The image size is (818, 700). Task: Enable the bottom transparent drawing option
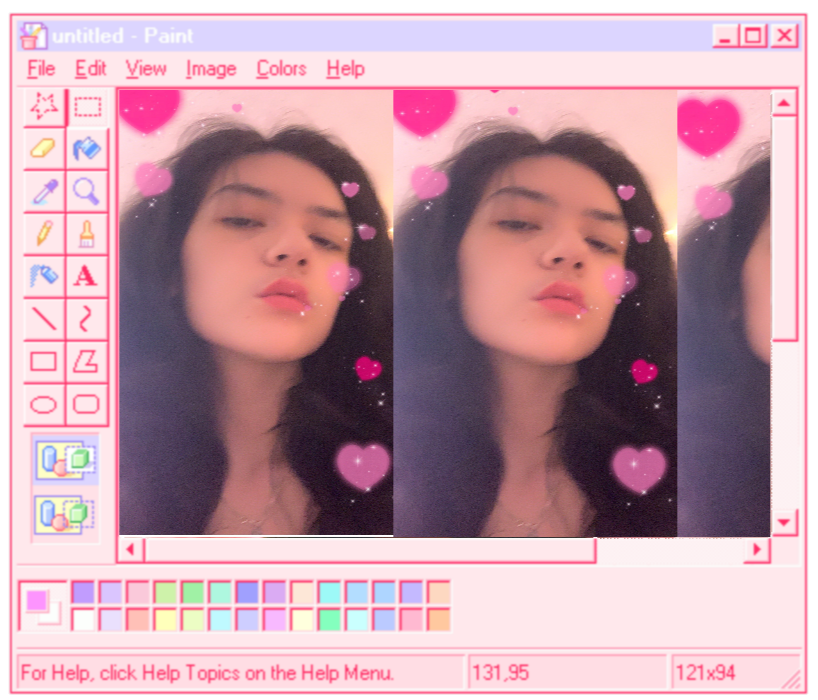[x=65, y=515]
